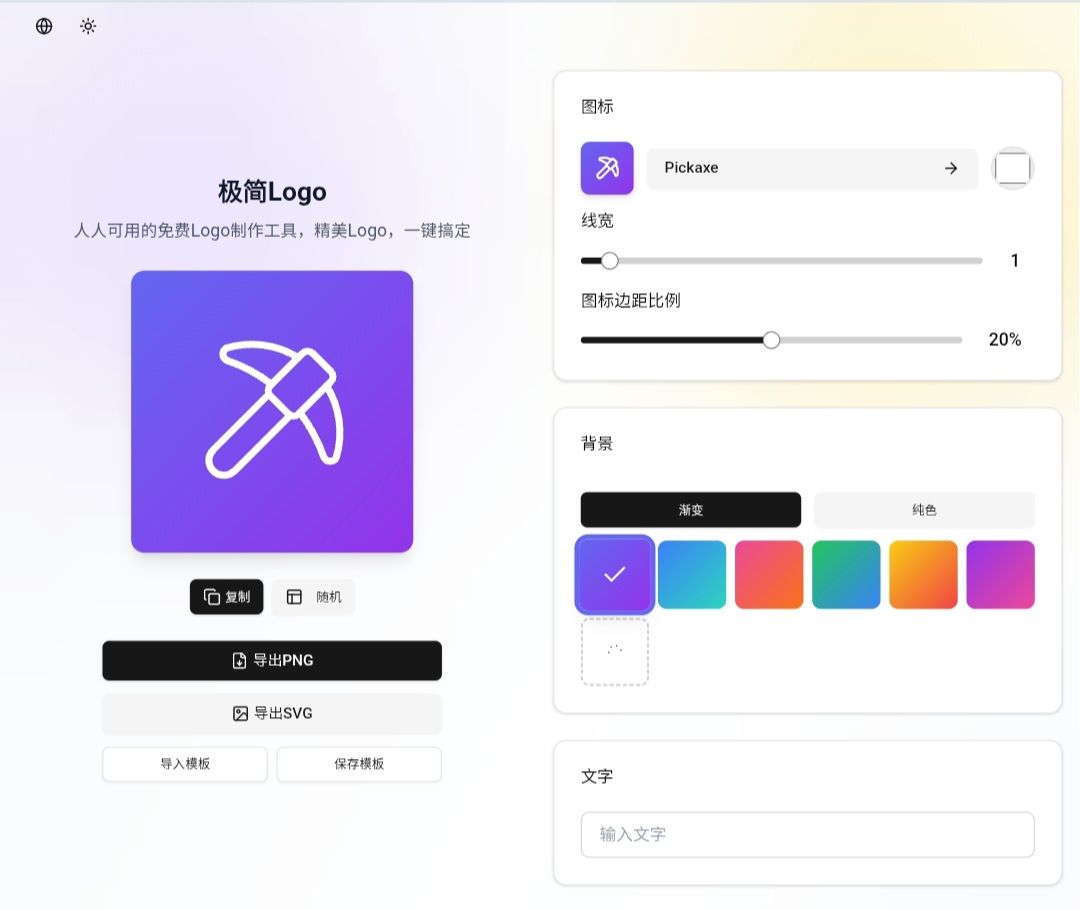
Task: Click the image icon on 导出SVG button
Action: [x=239, y=713]
